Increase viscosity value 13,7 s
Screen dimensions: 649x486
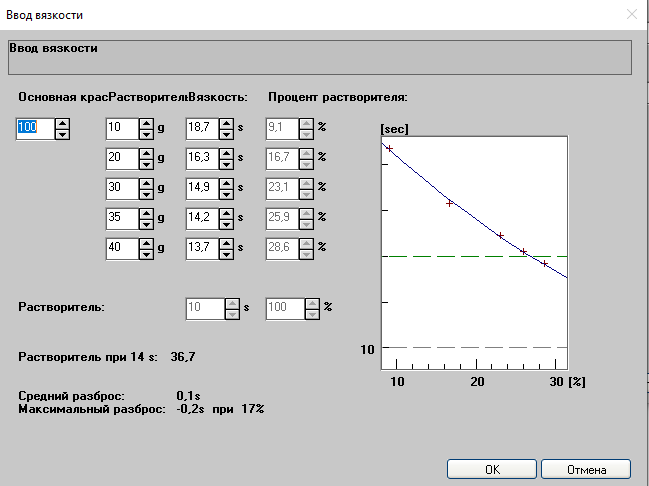coord(226,243)
